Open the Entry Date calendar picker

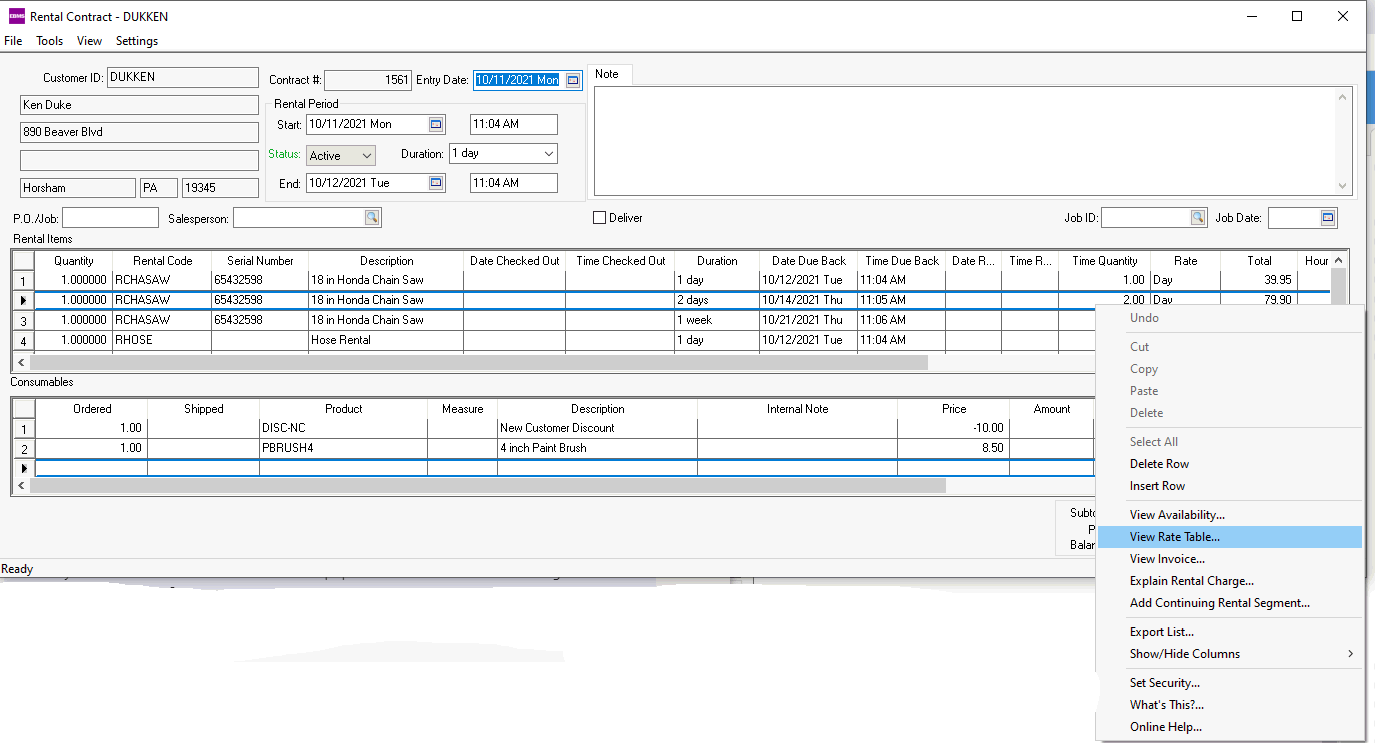[573, 80]
